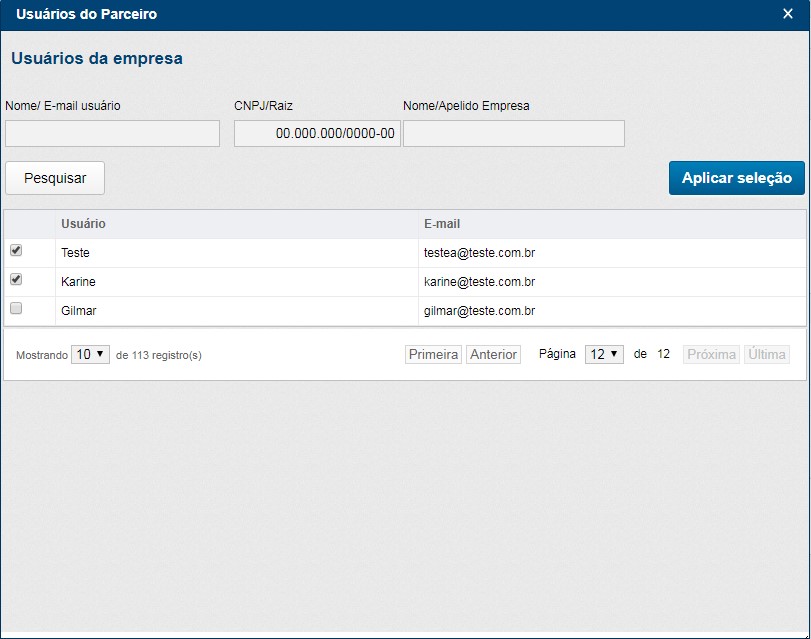The height and width of the screenshot is (639, 811).
Task: Click the disabled Próxima page button
Action: pos(711,355)
